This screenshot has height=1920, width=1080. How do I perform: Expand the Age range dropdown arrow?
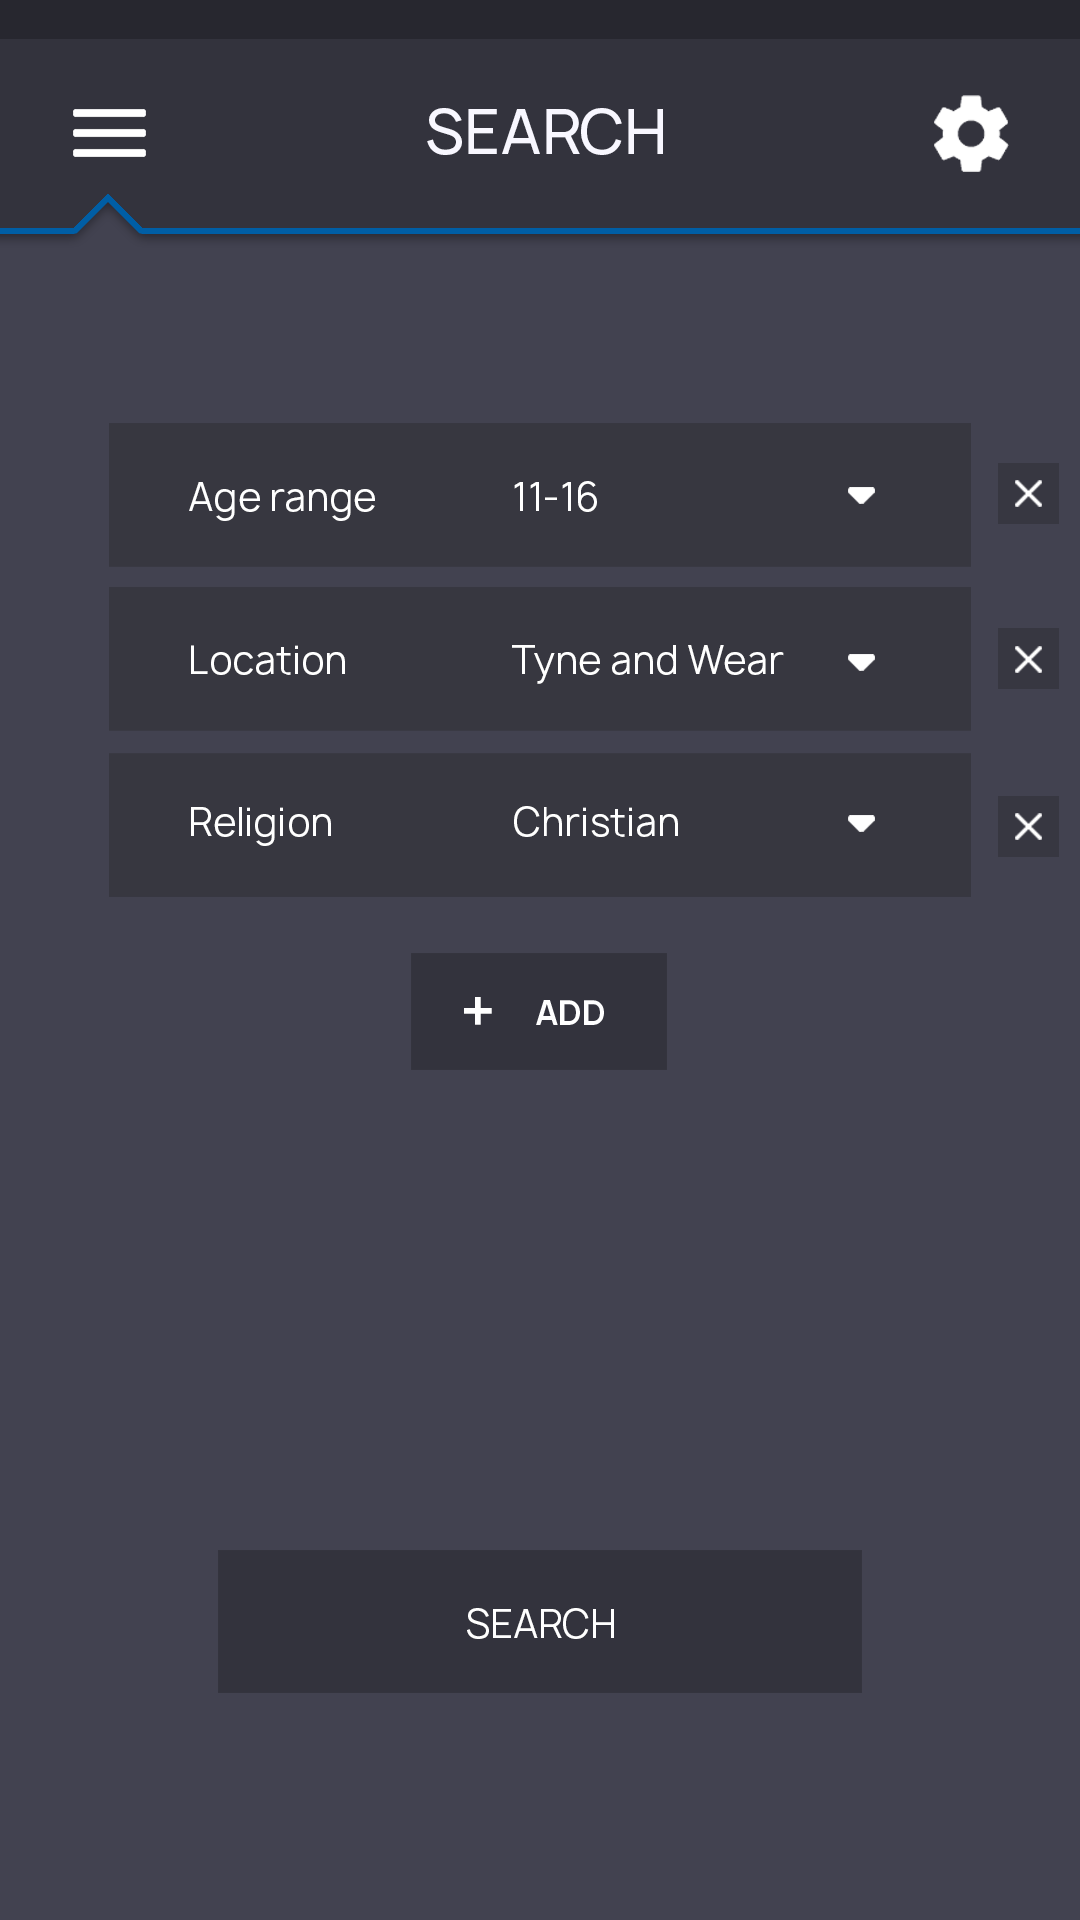tap(861, 495)
